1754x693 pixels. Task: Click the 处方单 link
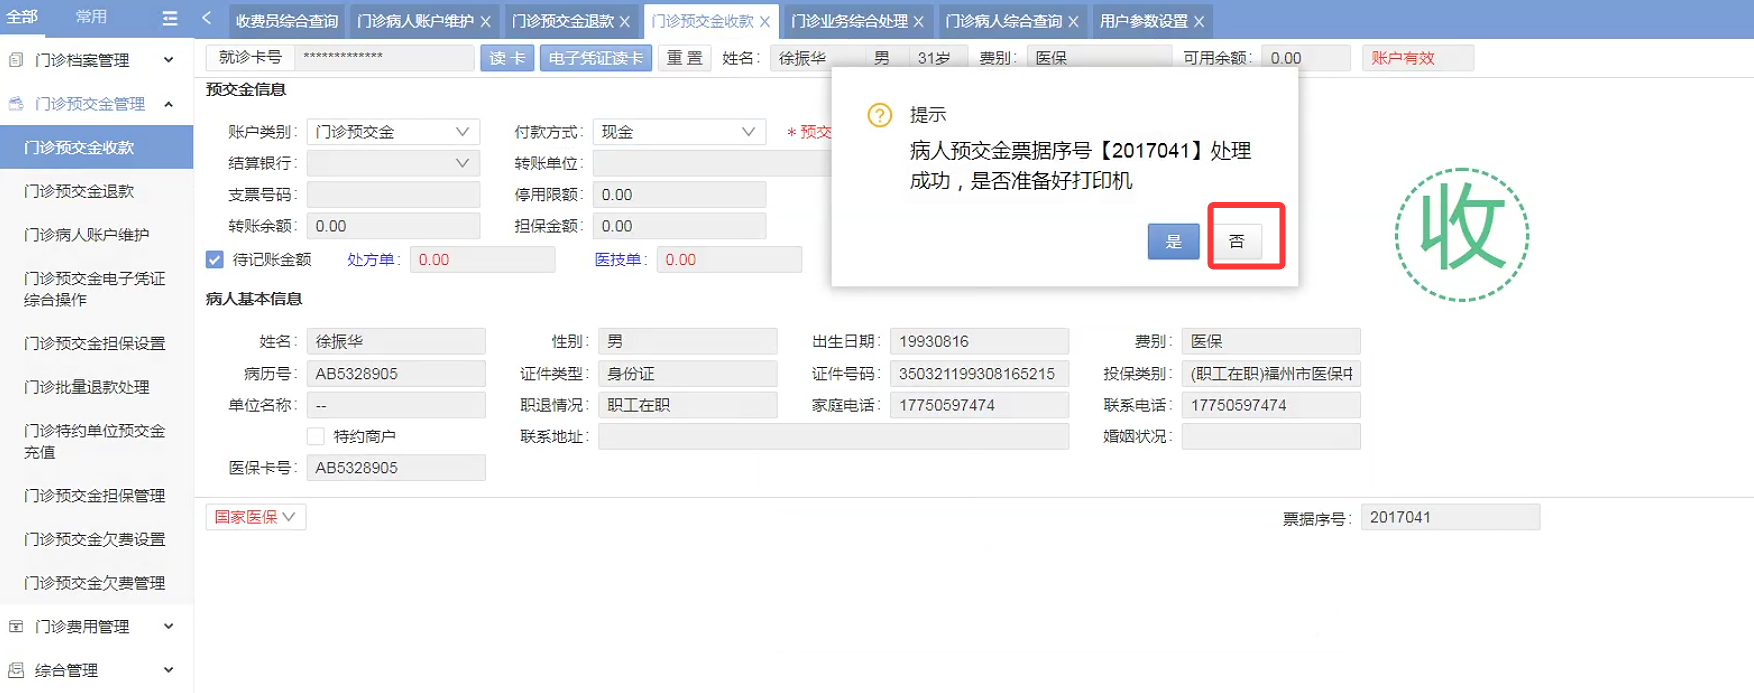[x=372, y=260]
